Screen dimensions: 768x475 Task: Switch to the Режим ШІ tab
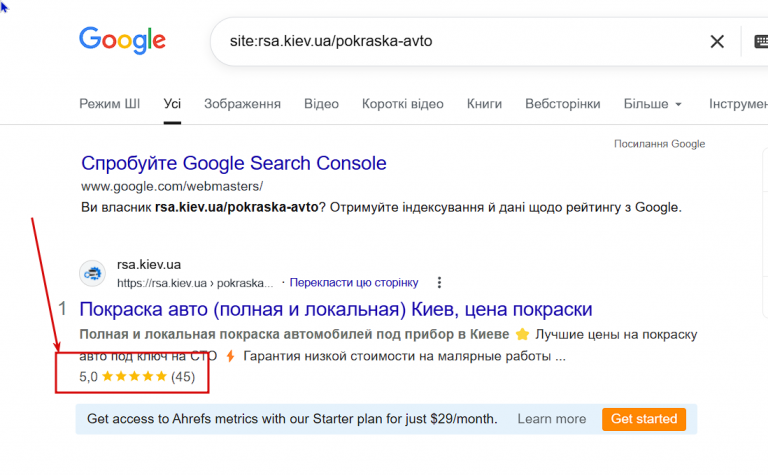[x=110, y=104]
